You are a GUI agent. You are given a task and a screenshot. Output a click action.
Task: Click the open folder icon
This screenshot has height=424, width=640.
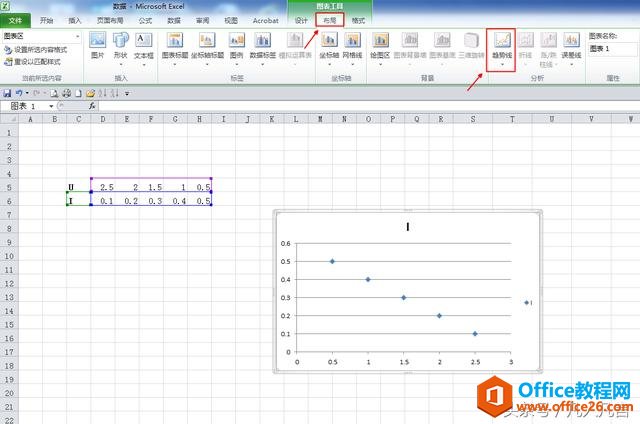(x=90, y=93)
